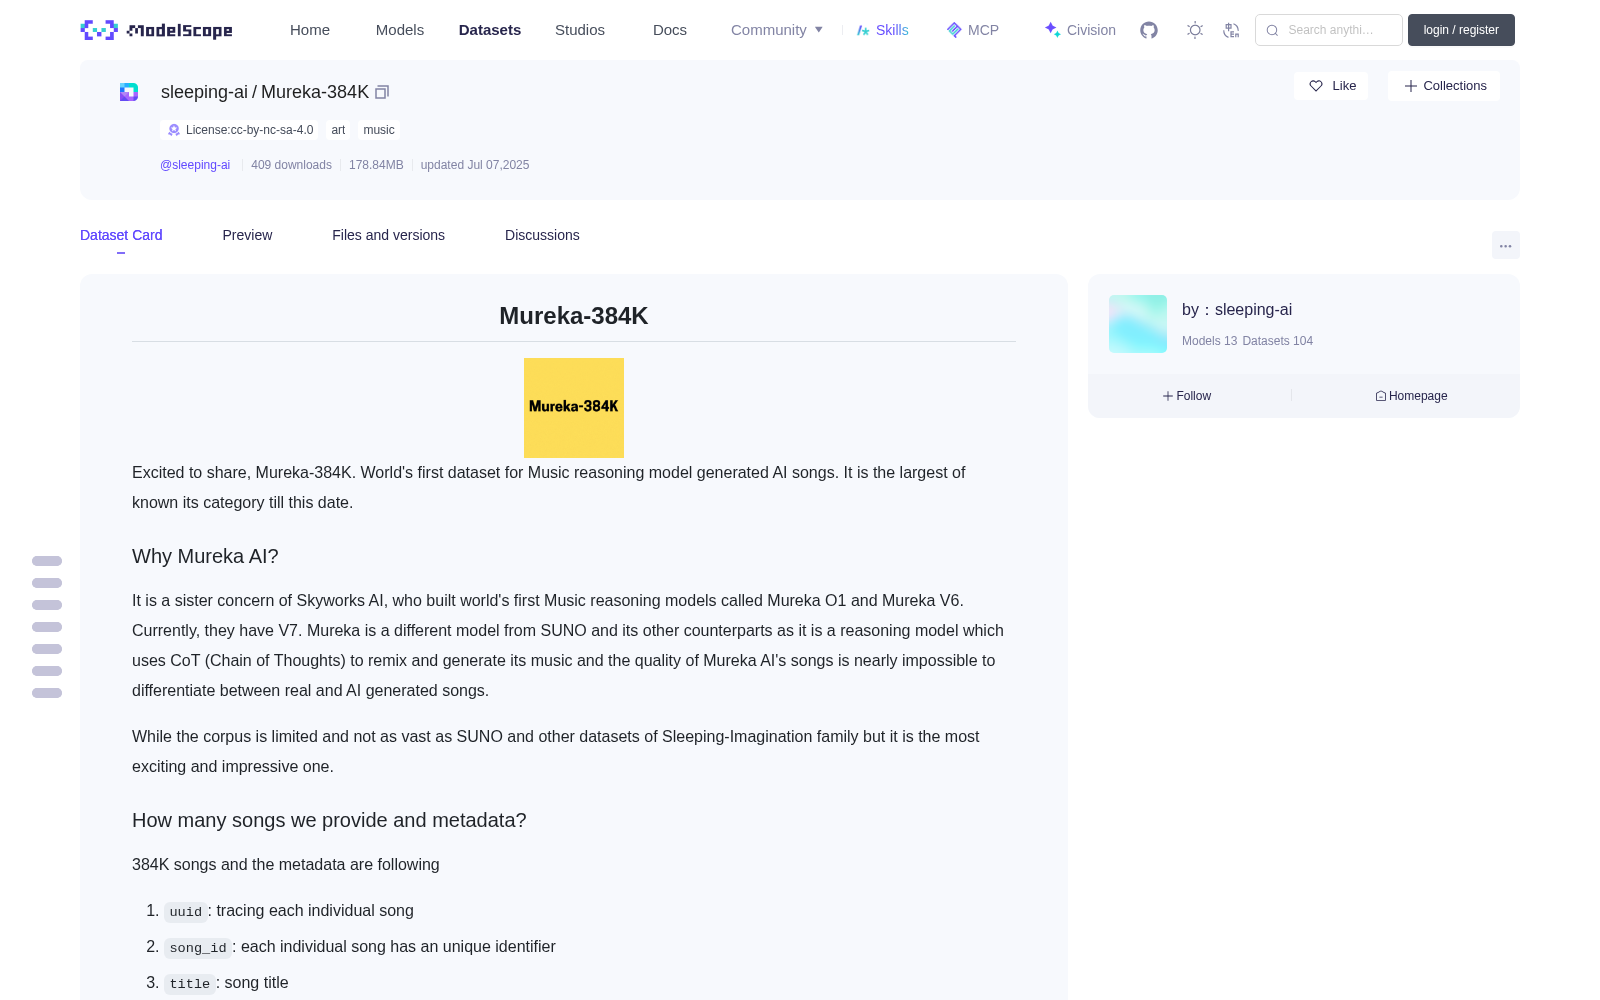The height and width of the screenshot is (1000, 1600).
Task: Copy dataset name using the copy icon
Action: [x=382, y=92]
